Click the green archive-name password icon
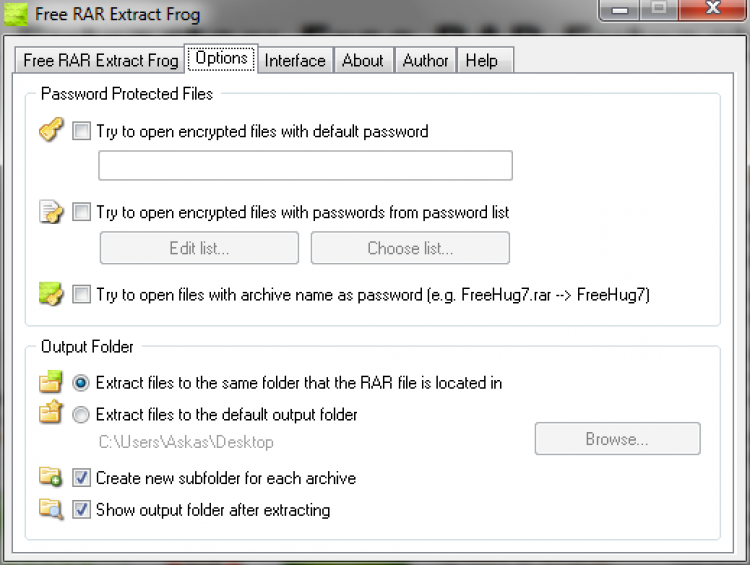Image resolution: width=750 pixels, height=565 pixels. pyautogui.click(x=51, y=294)
